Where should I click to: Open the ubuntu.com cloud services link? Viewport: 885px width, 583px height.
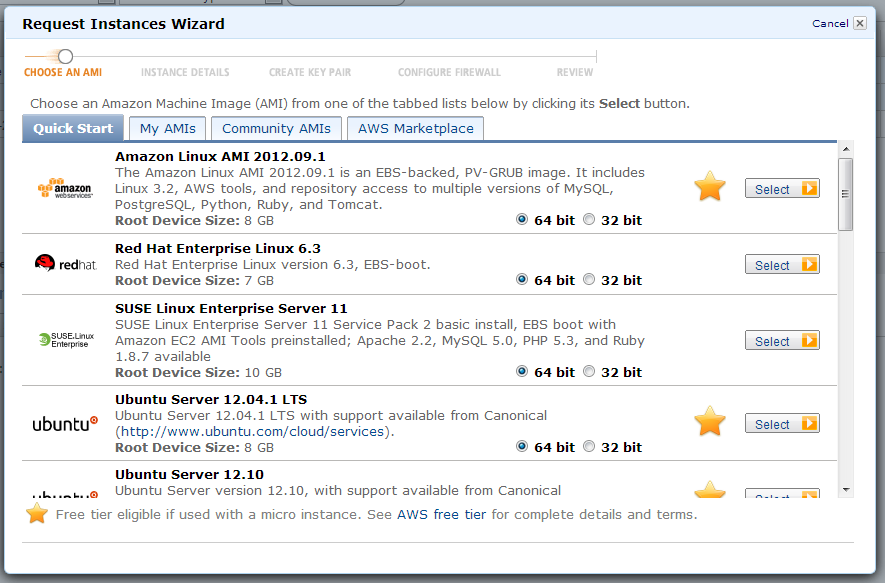coord(252,432)
